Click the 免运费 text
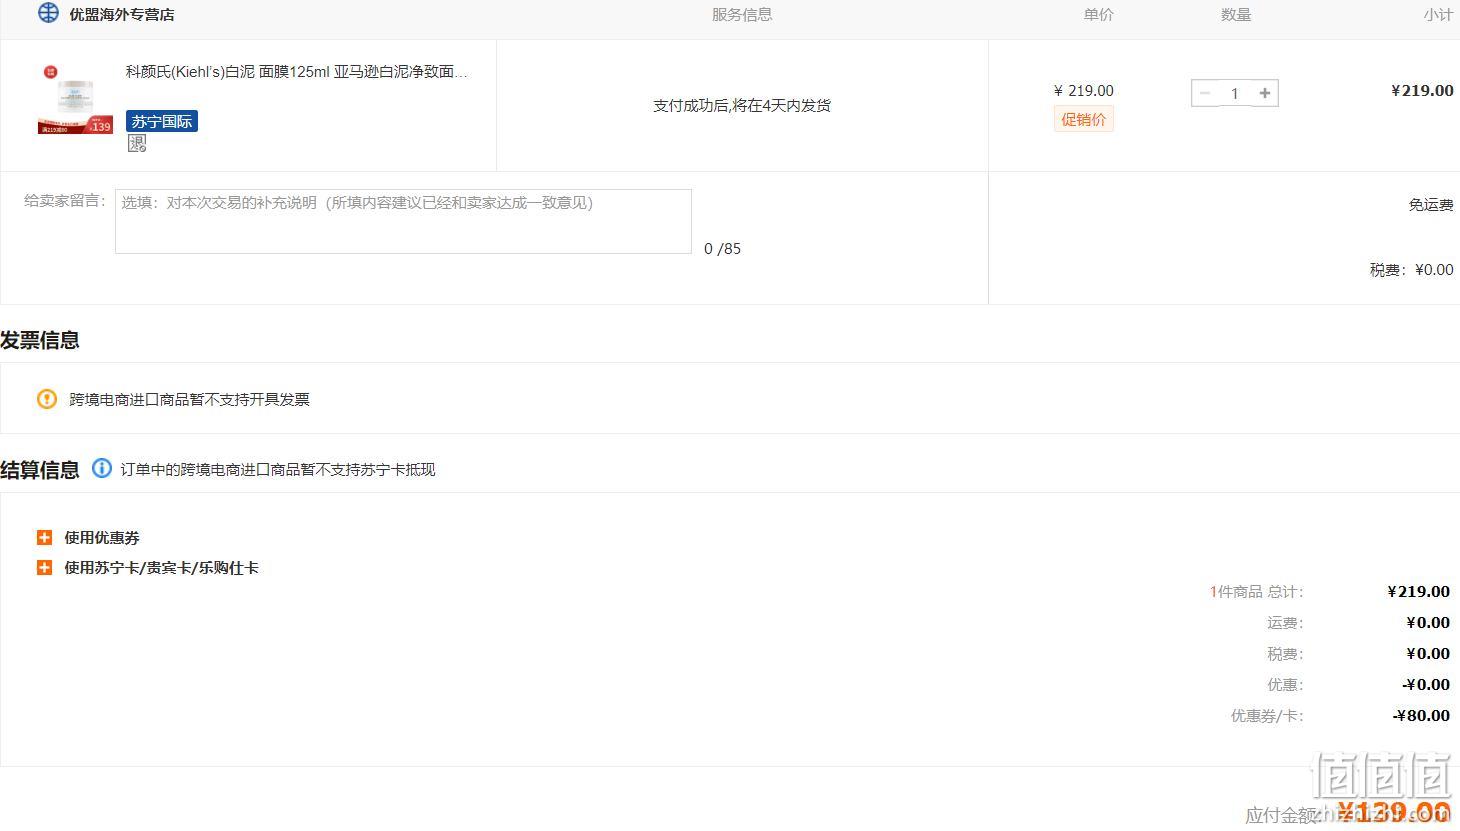 click(x=1431, y=205)
